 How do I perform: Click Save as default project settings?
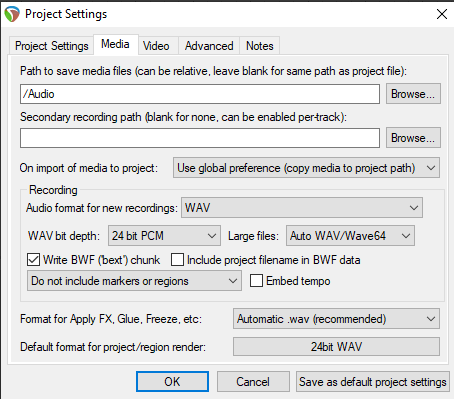click(373, 381)
